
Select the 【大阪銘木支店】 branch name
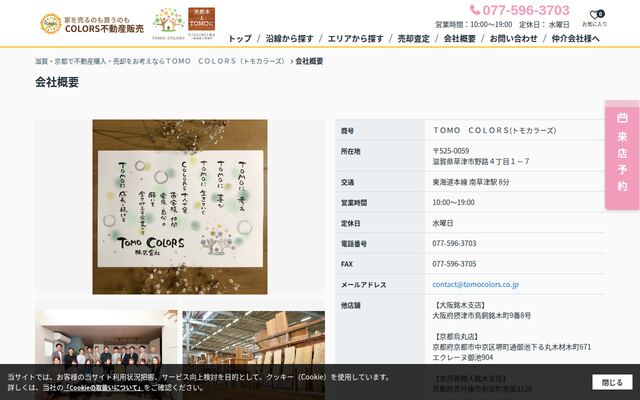click(459, 305)
